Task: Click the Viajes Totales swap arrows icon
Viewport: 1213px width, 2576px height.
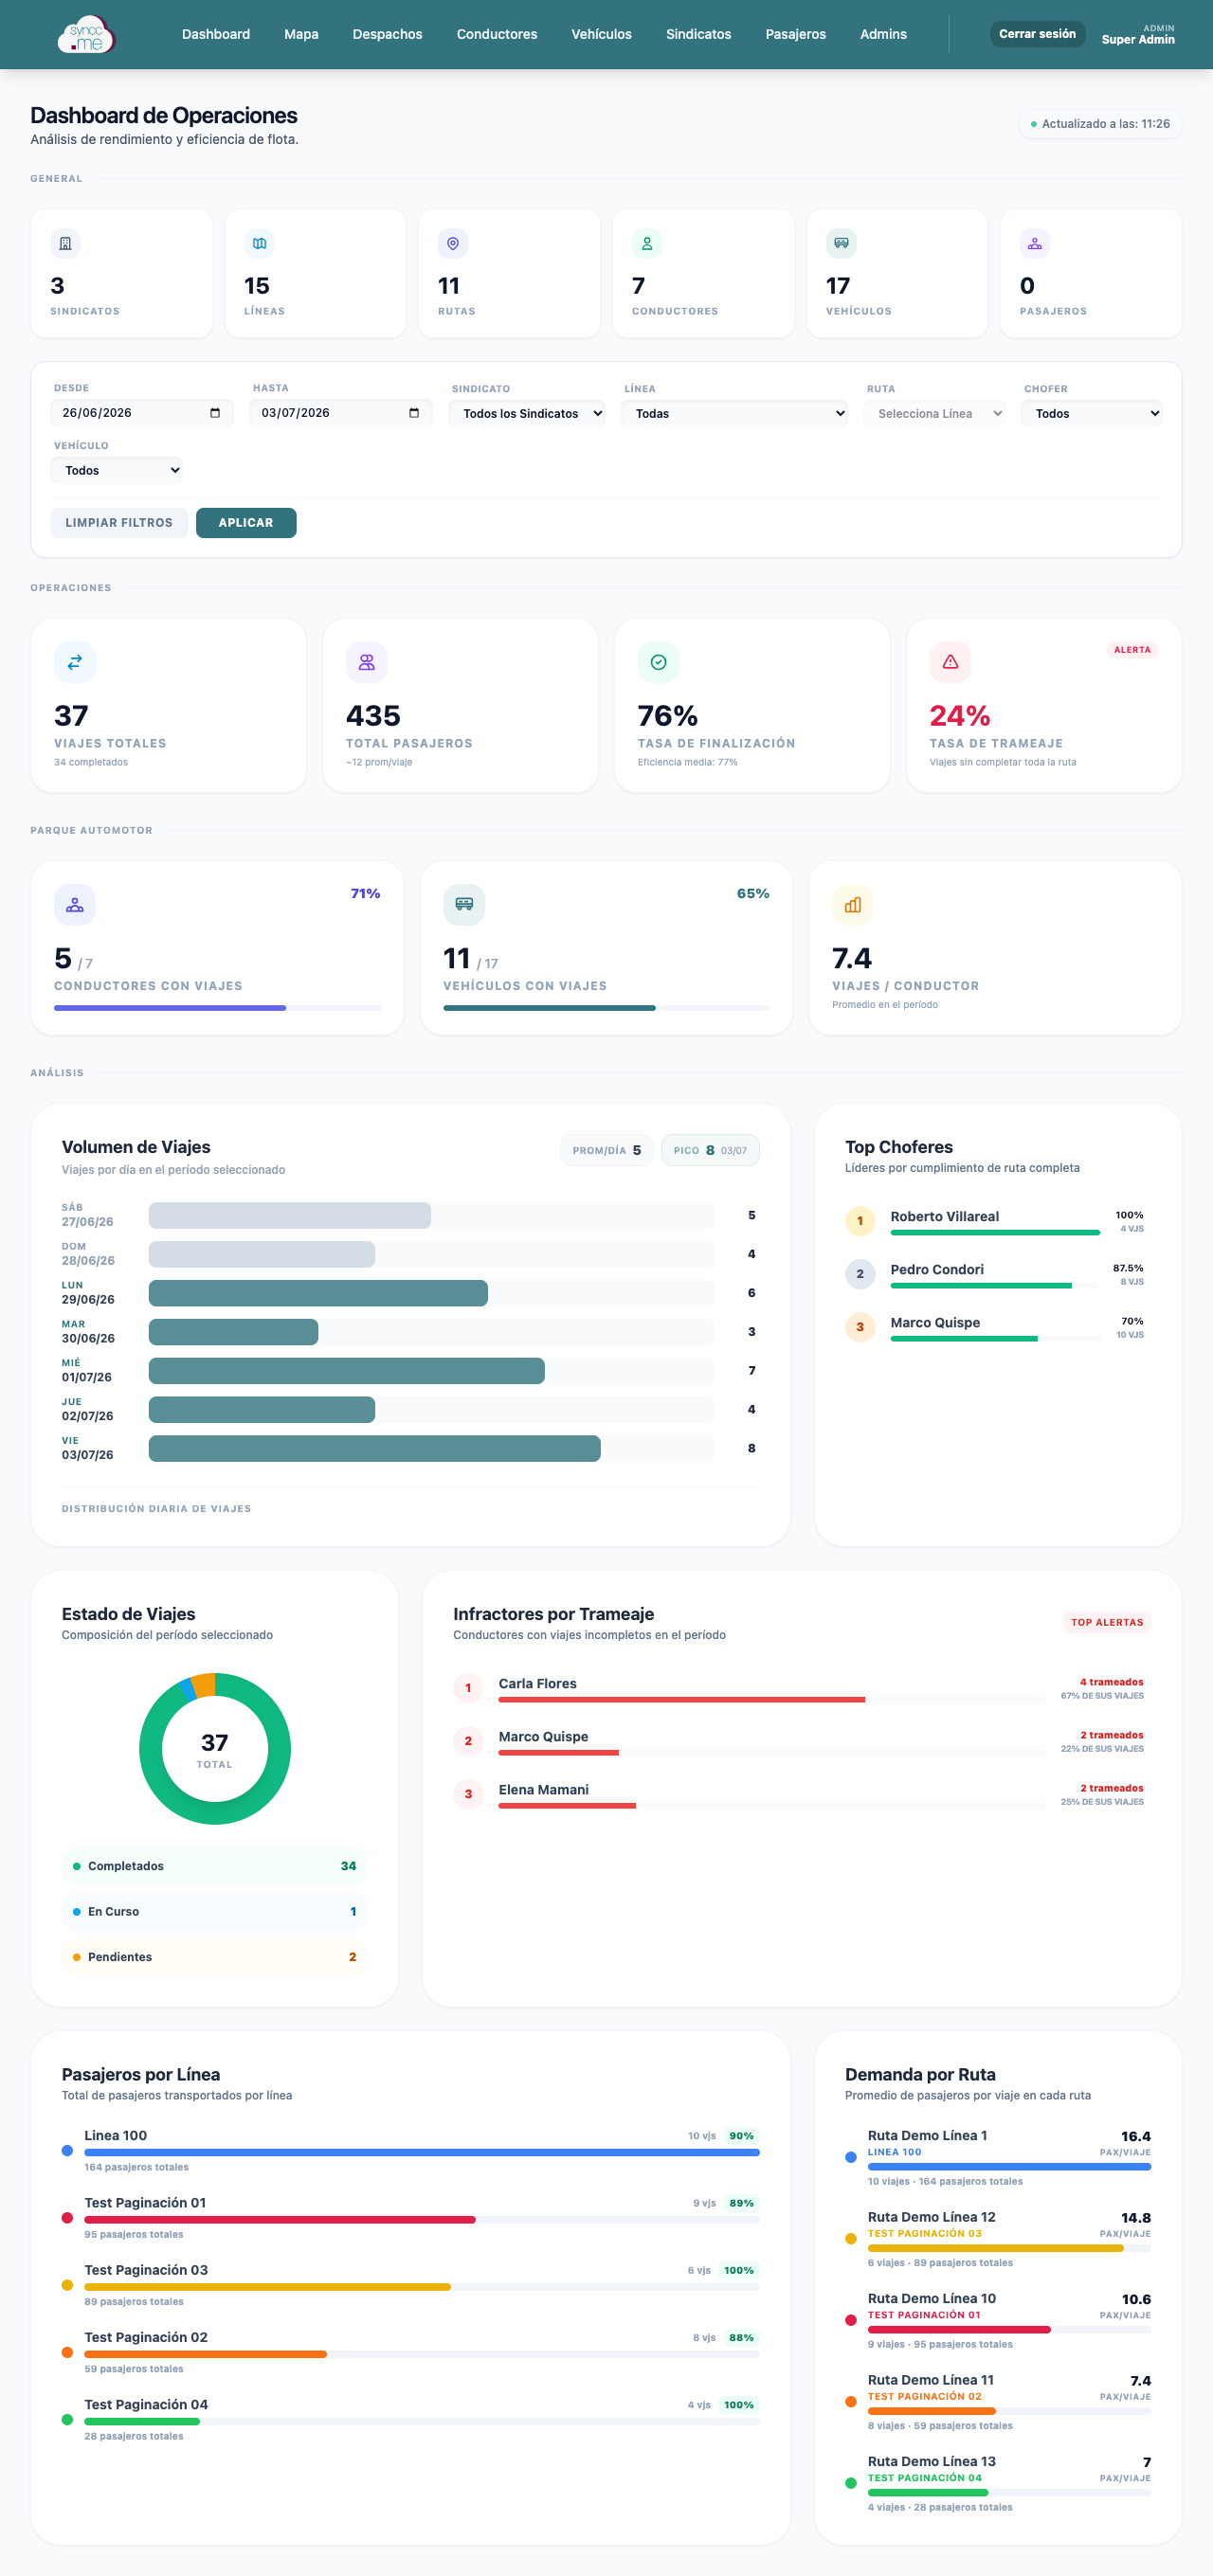Action: [x=75, y=662]
